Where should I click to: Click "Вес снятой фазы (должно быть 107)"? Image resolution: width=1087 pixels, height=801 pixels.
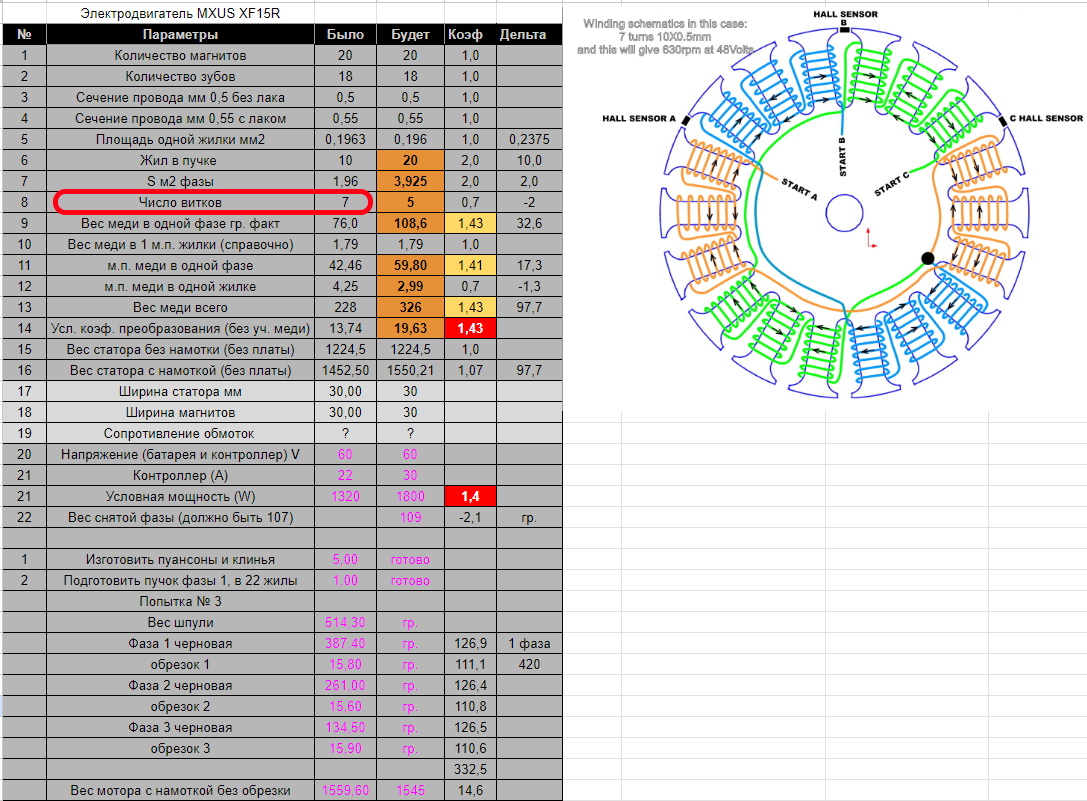[x=180, y=517]
